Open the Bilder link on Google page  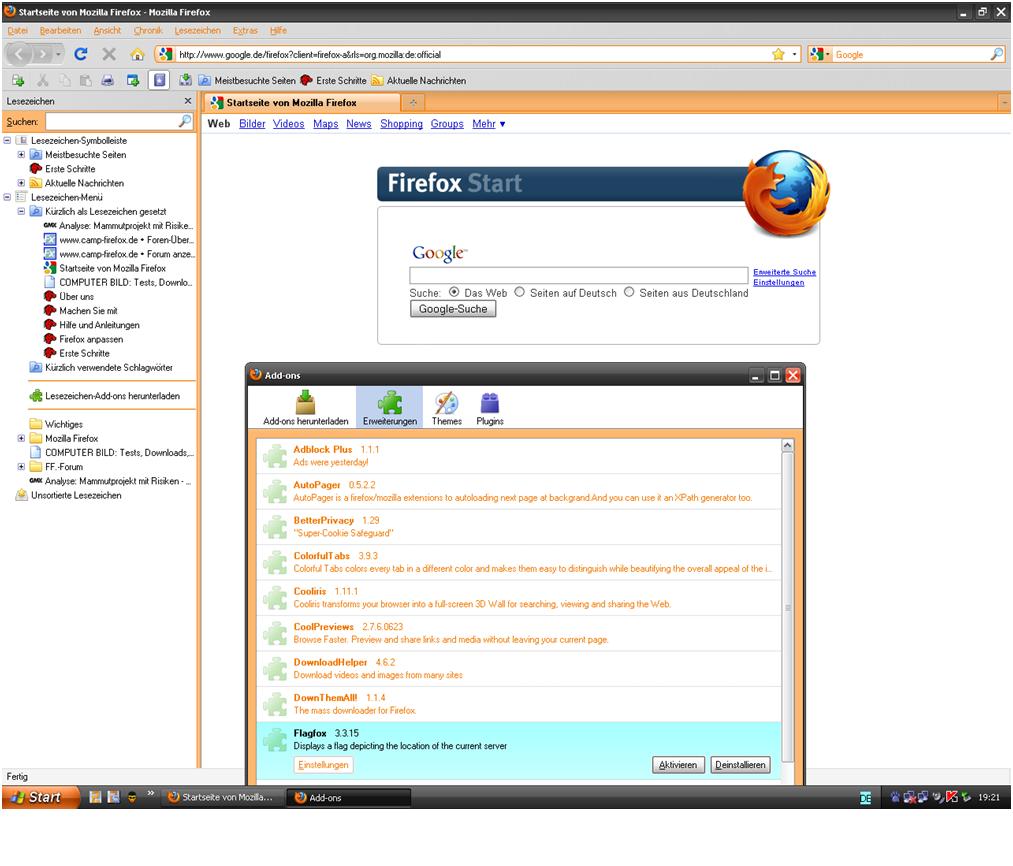(252, 123)
